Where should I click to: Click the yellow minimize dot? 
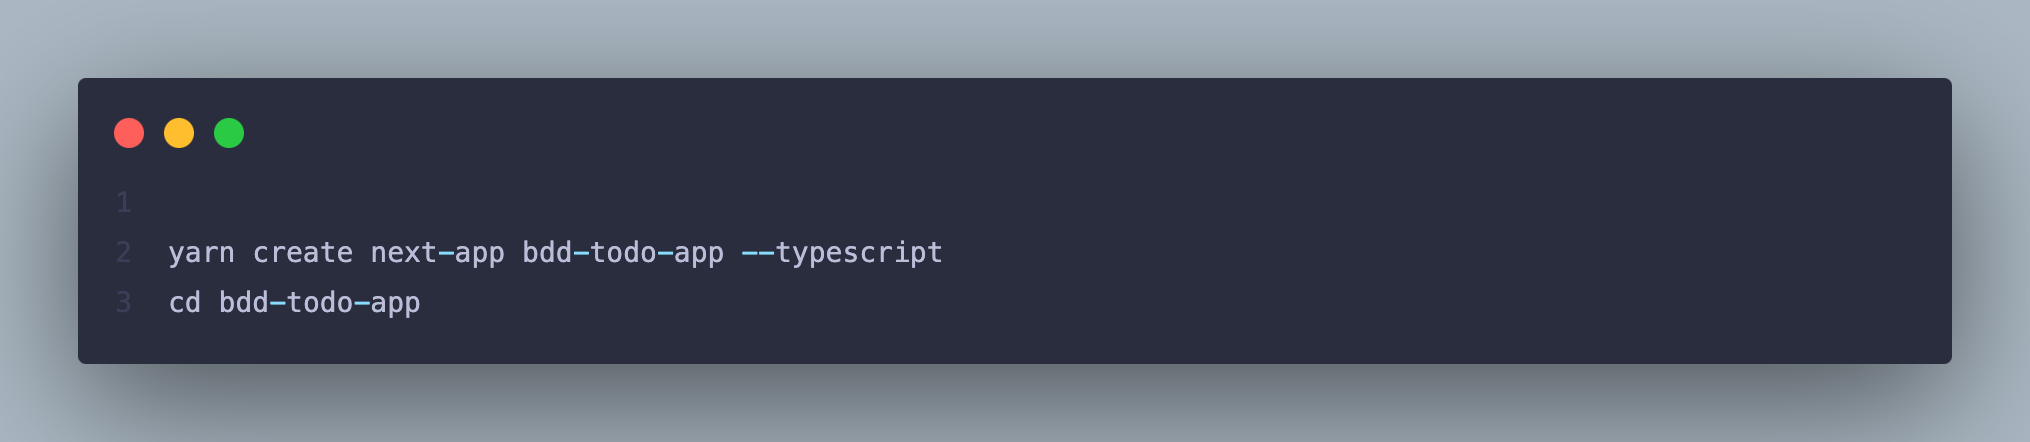tap(179, 133)
